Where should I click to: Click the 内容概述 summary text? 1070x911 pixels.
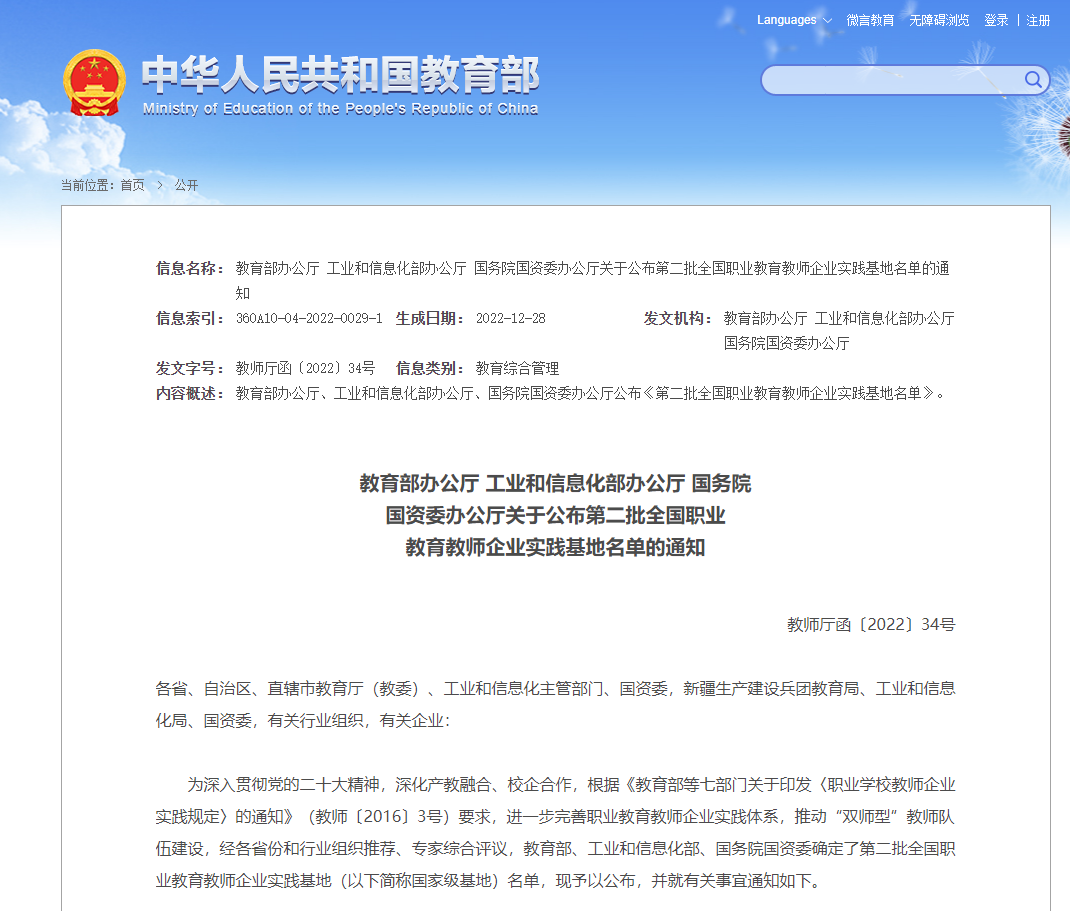590,394
